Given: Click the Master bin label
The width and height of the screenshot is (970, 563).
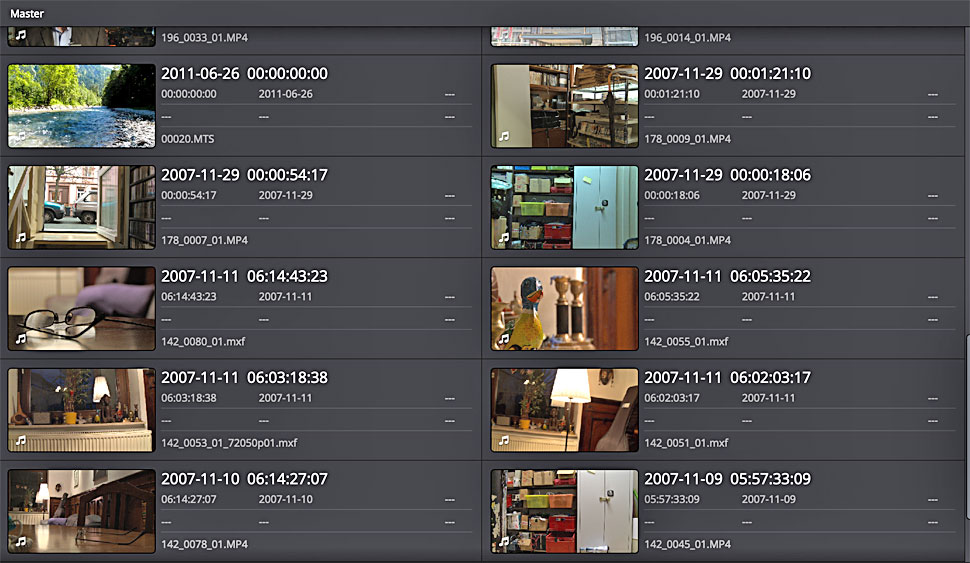Looking at the screenshot, I should click(x=27, y=13).
